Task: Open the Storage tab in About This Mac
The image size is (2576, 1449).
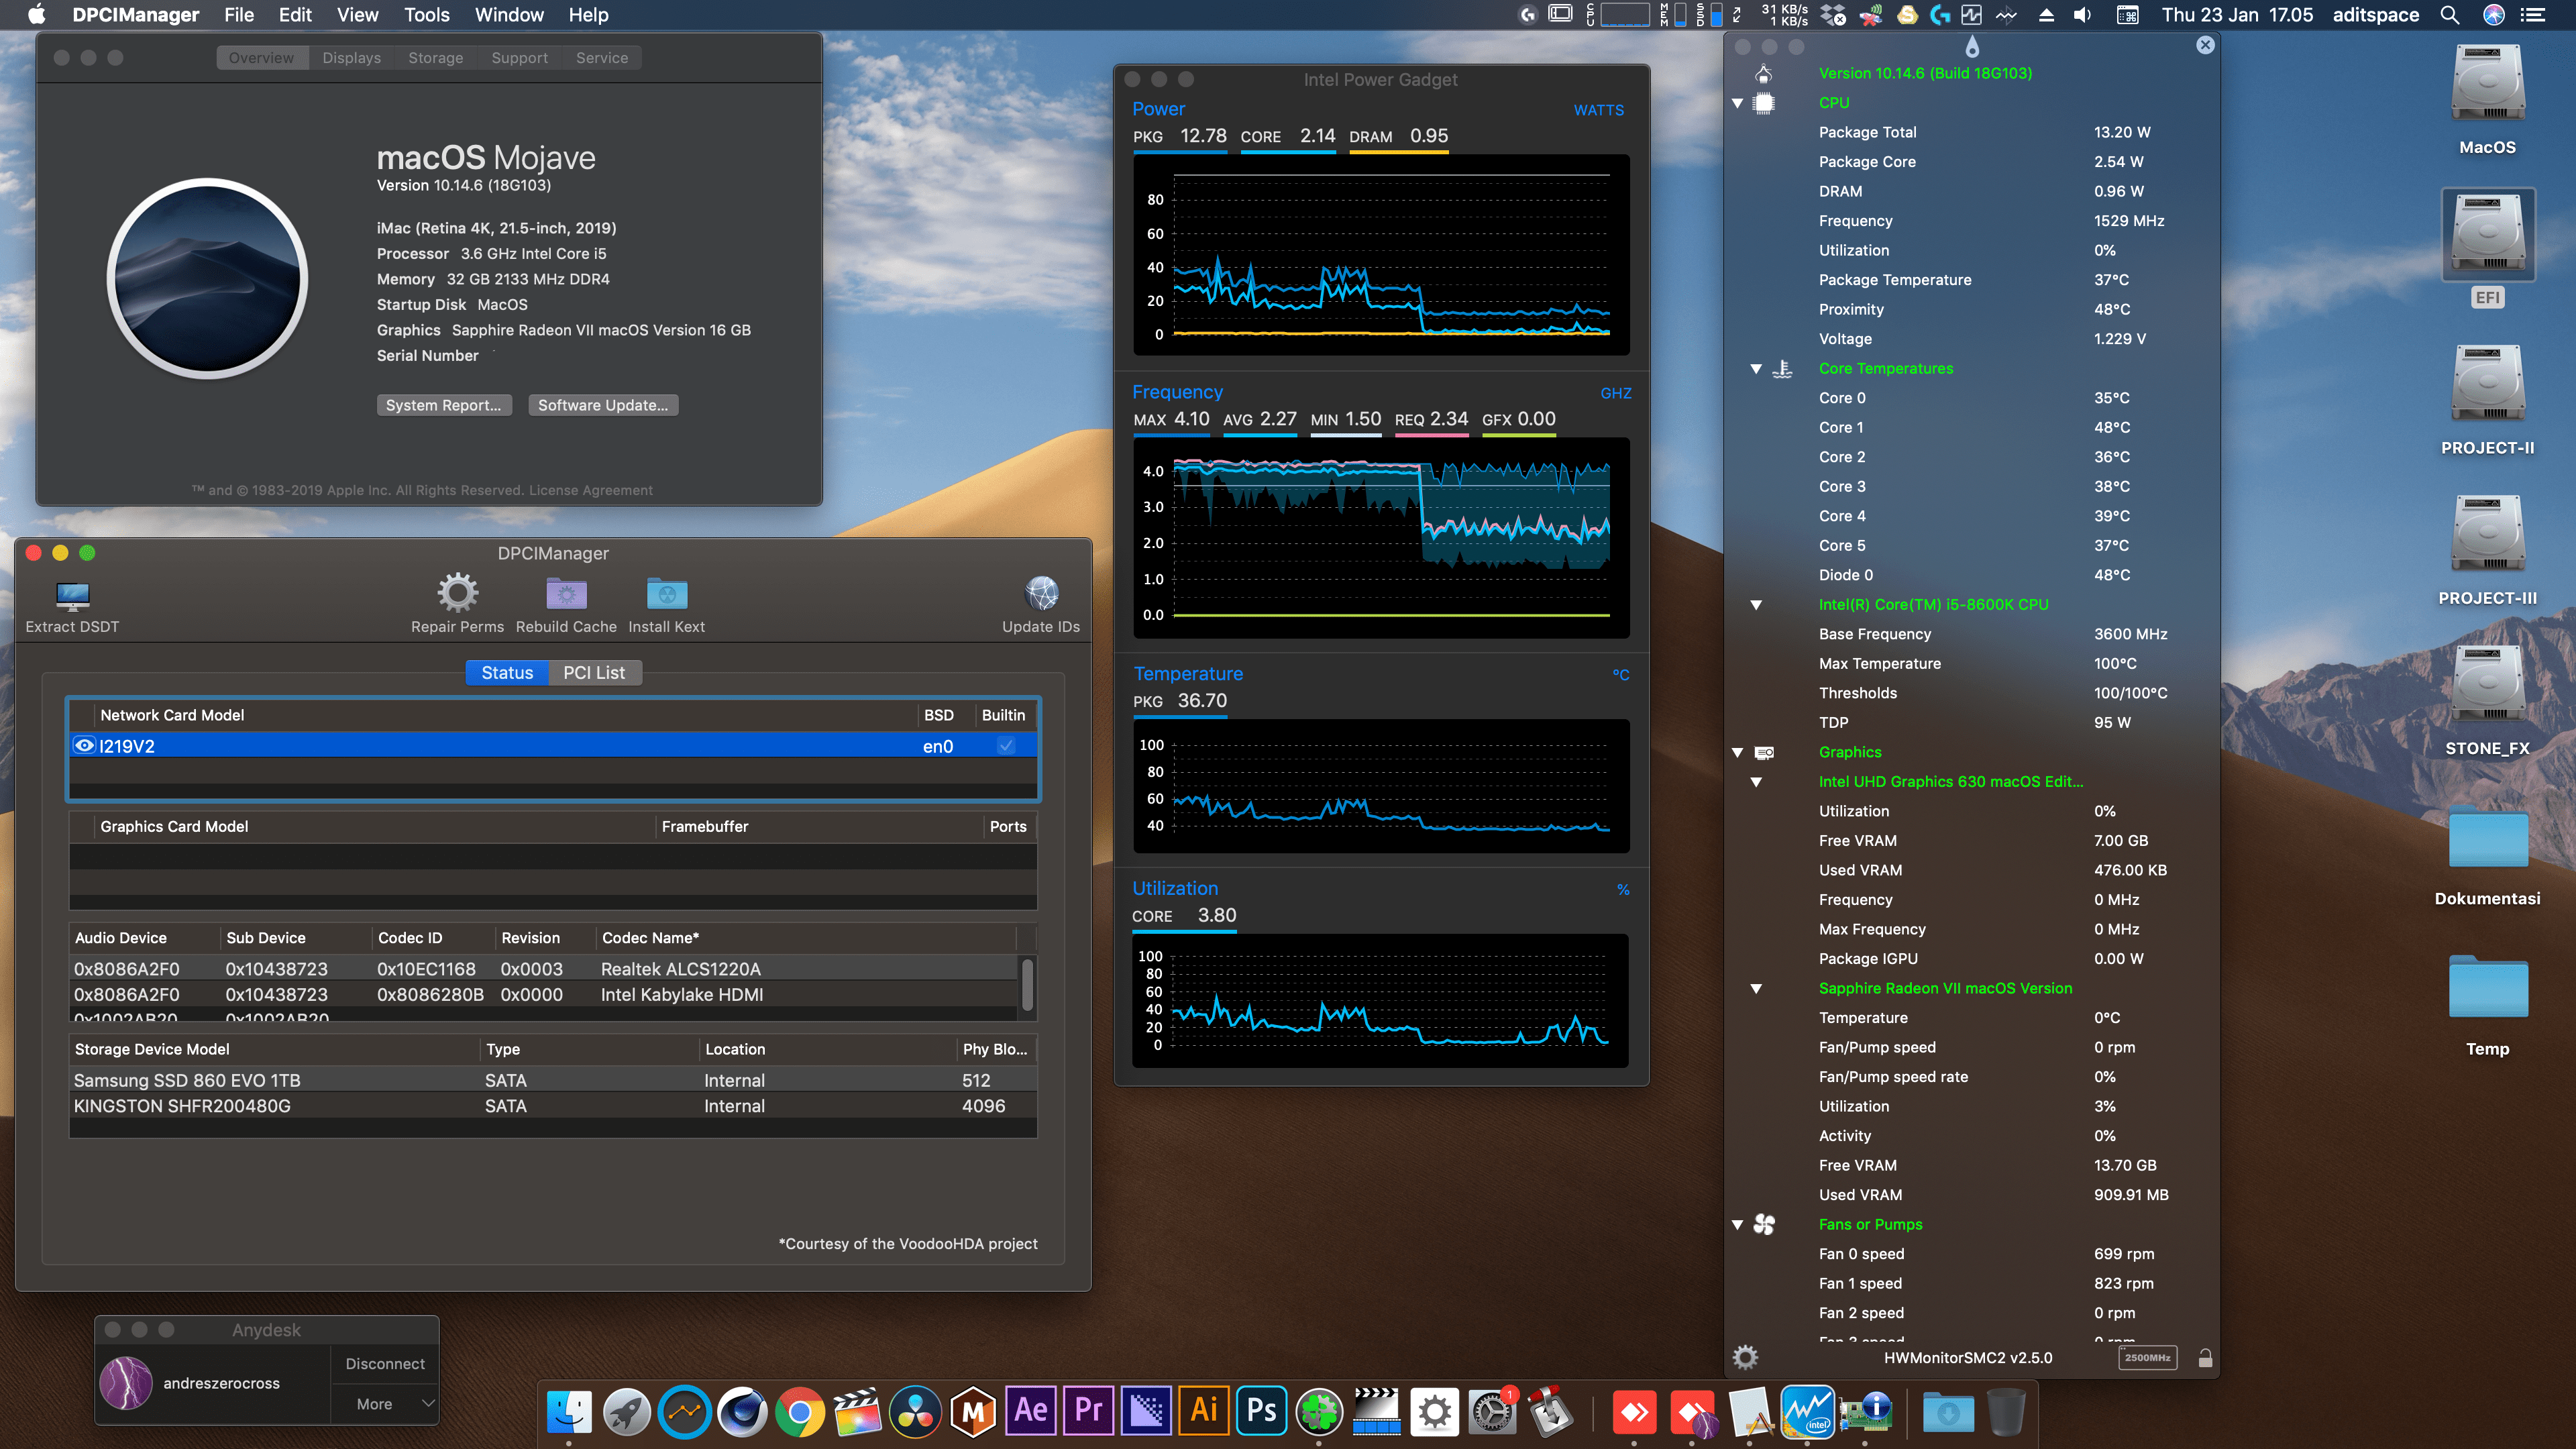Action: [435, 58]
